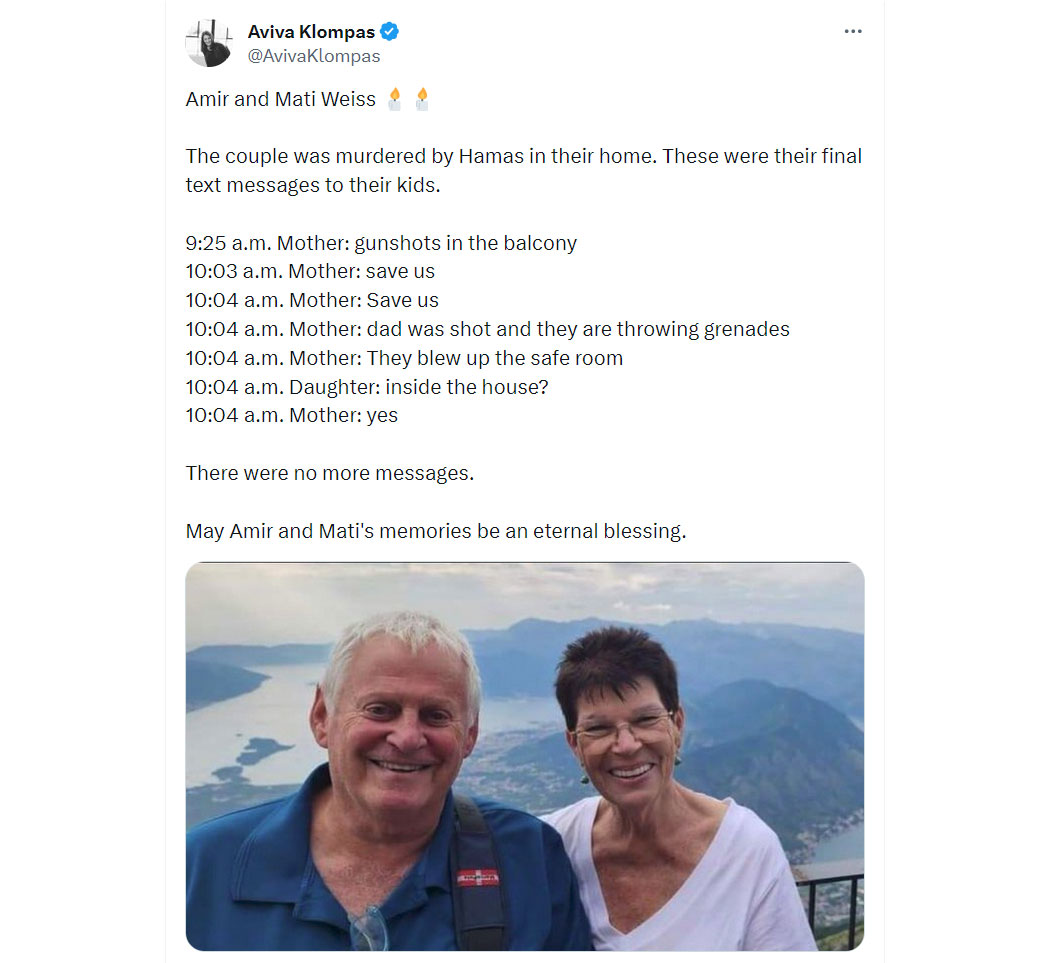Click the 'couple was murdered by Hamas' paragraph
The height and width of the screenshot is (963, 1050).
(x=524, y=171)
